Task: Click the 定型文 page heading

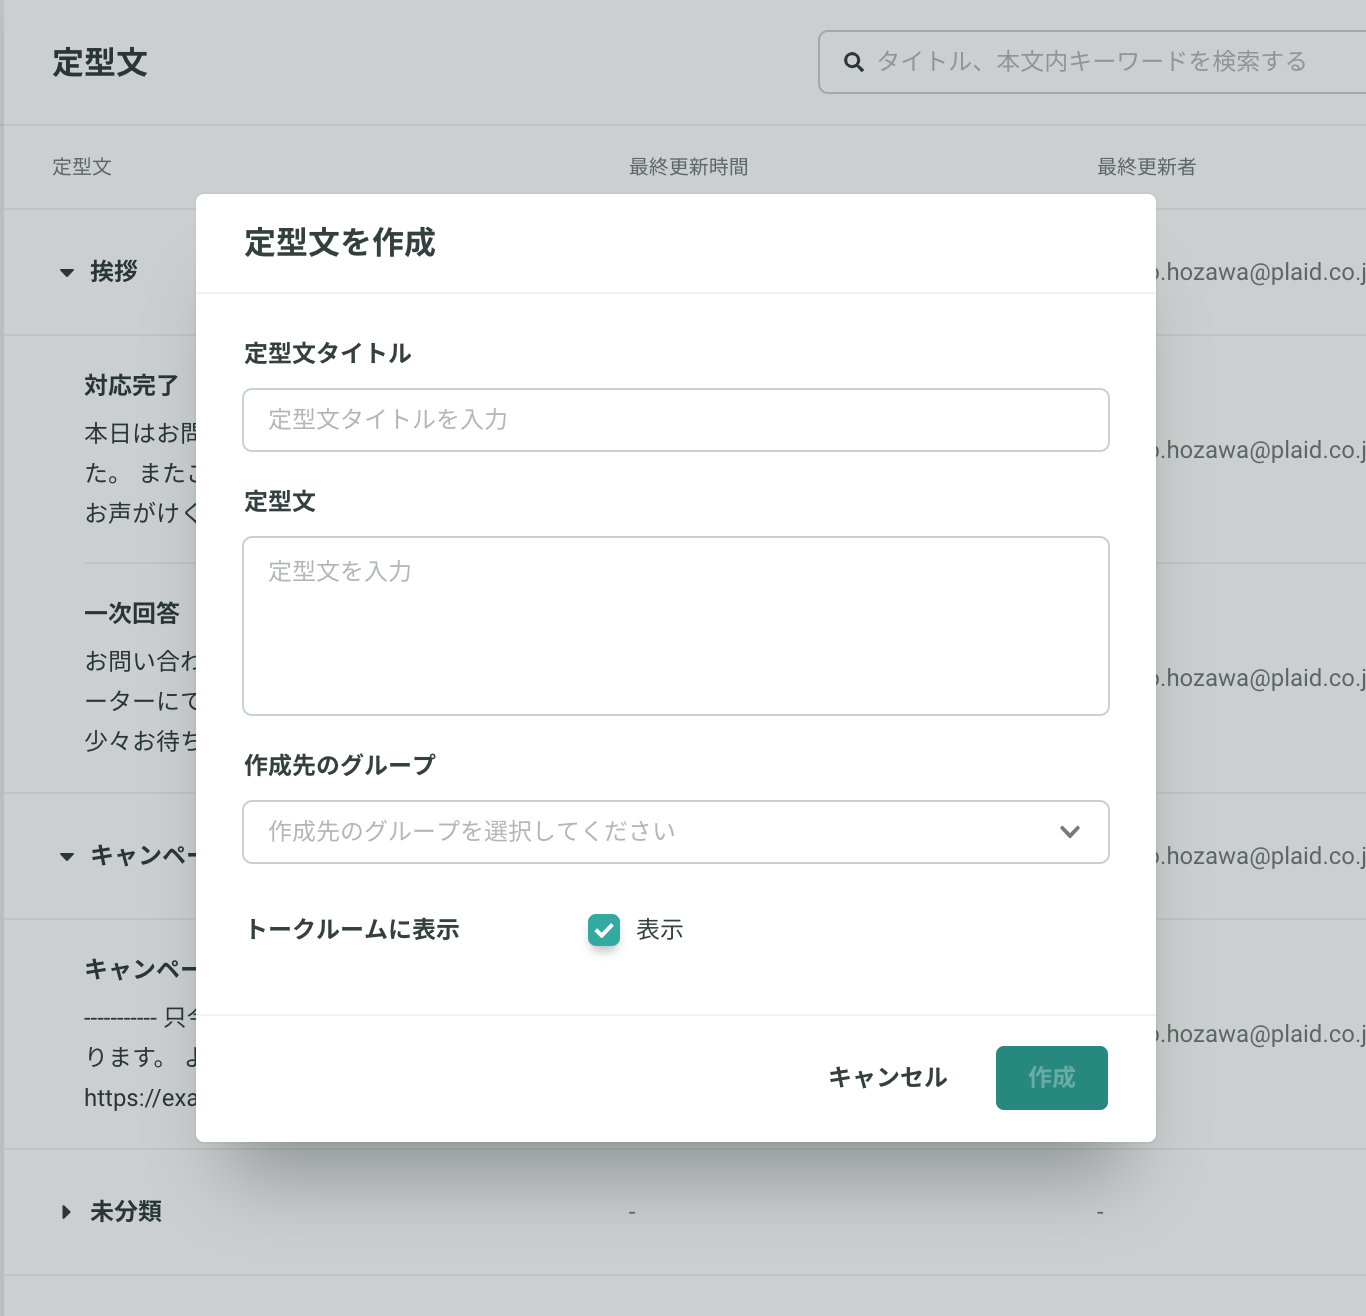Action: click(100, 63)
